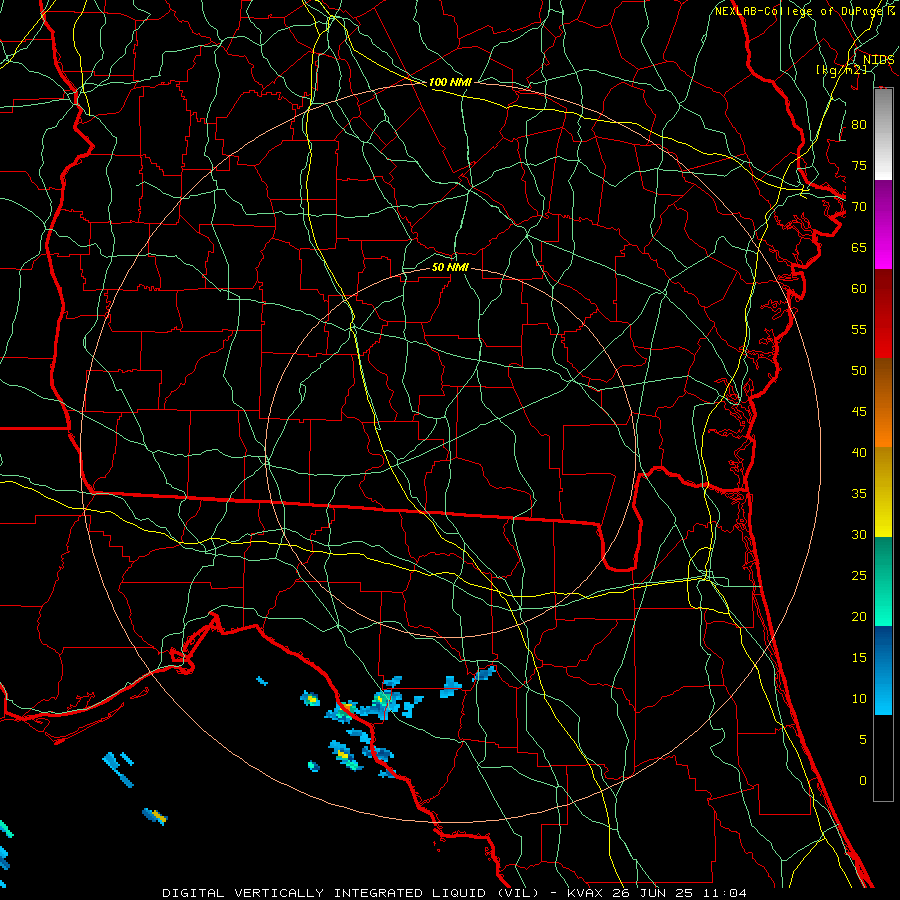Image resolution: width=900 pixels, height=900 pixels.
Task: Click the scale value "70"
Action: click(859, 207)
